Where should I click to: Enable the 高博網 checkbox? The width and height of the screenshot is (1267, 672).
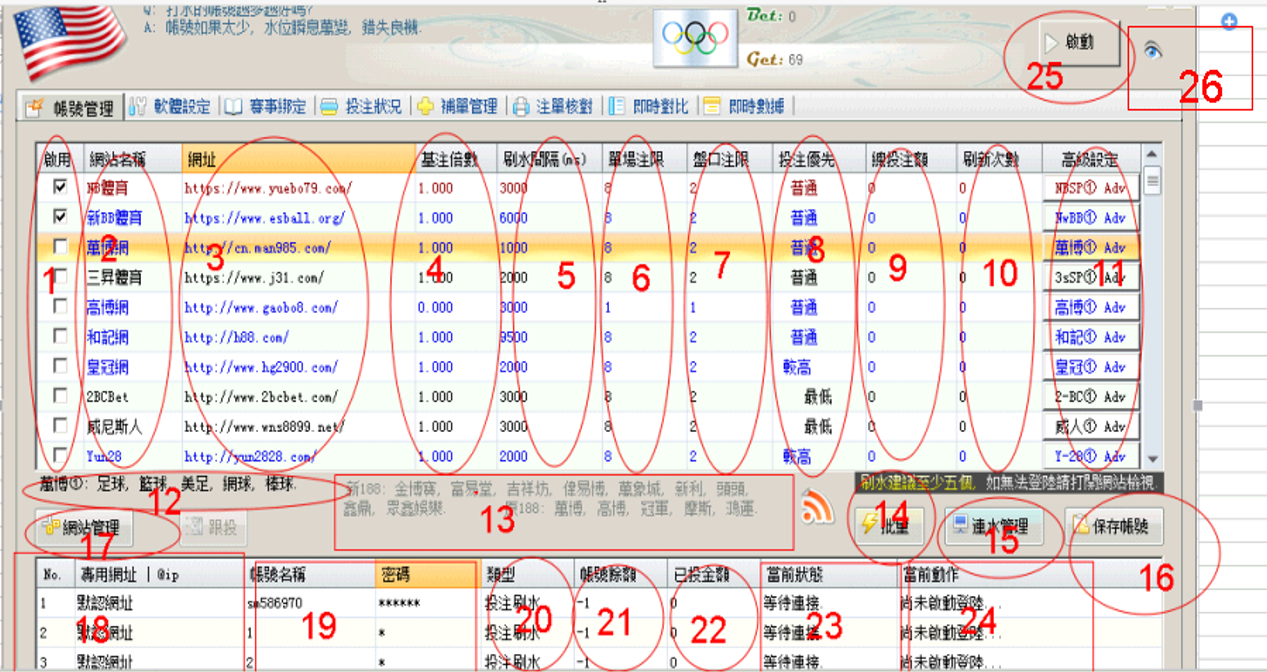click(61, 307)
